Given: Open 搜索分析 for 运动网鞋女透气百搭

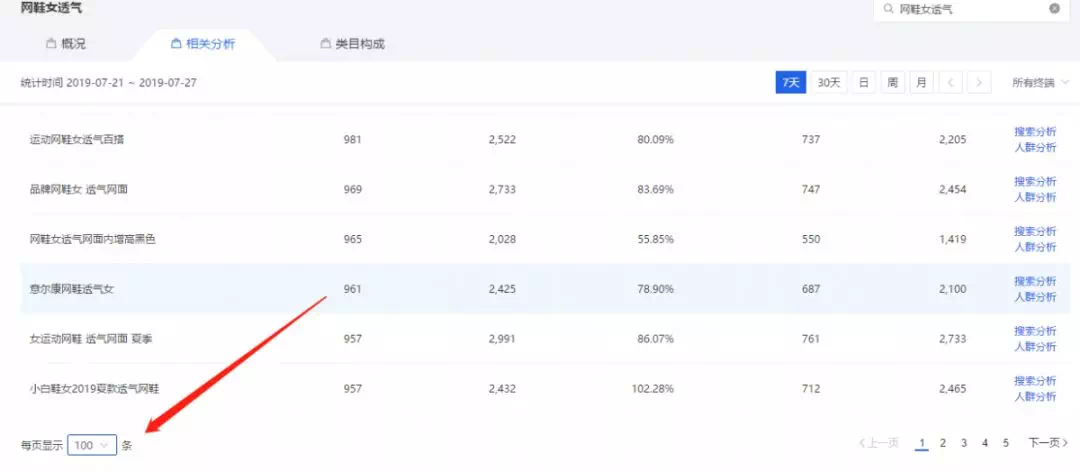Looking at the screenshot, I should pos(1035,131).
